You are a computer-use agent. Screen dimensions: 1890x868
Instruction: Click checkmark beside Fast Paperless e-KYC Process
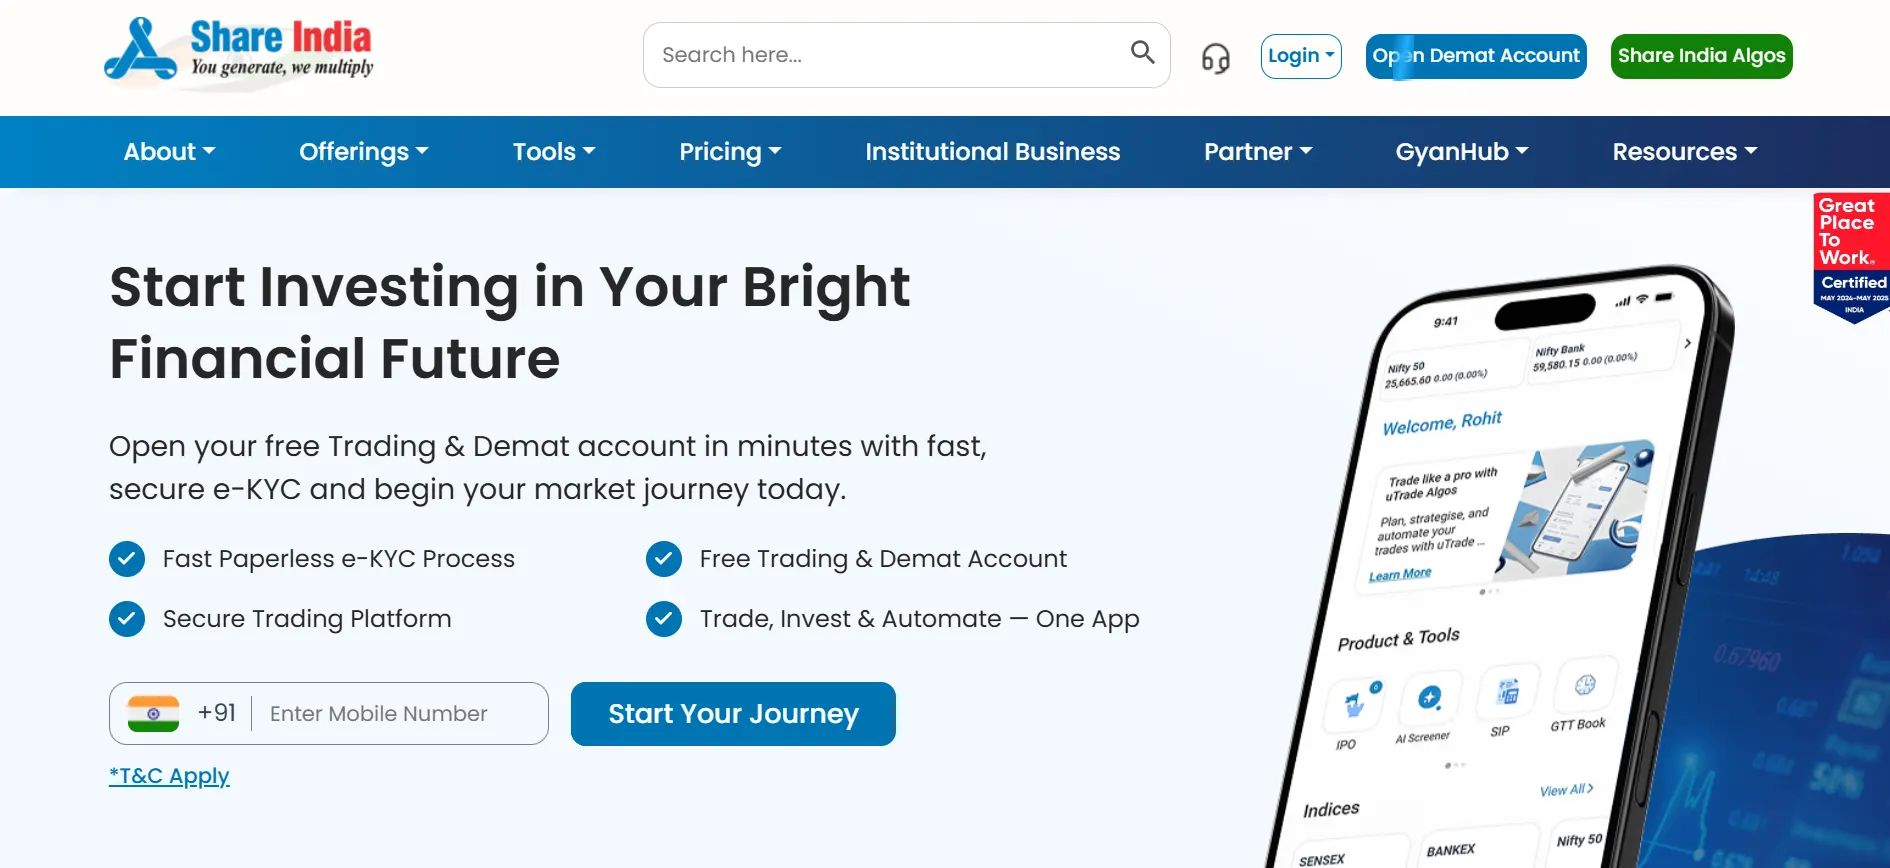[x=127, y=559]
